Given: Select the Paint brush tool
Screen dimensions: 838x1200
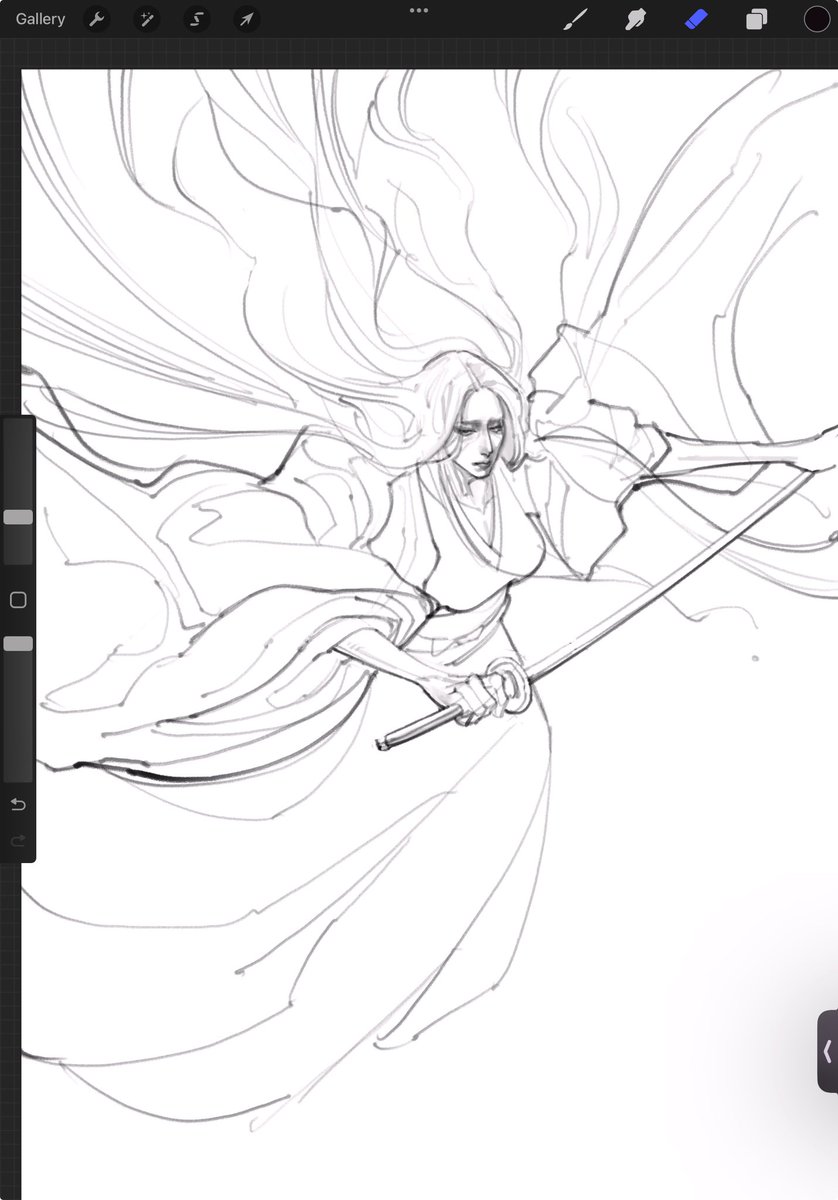Looking at the screenshot, I should (x=577, y=19).
